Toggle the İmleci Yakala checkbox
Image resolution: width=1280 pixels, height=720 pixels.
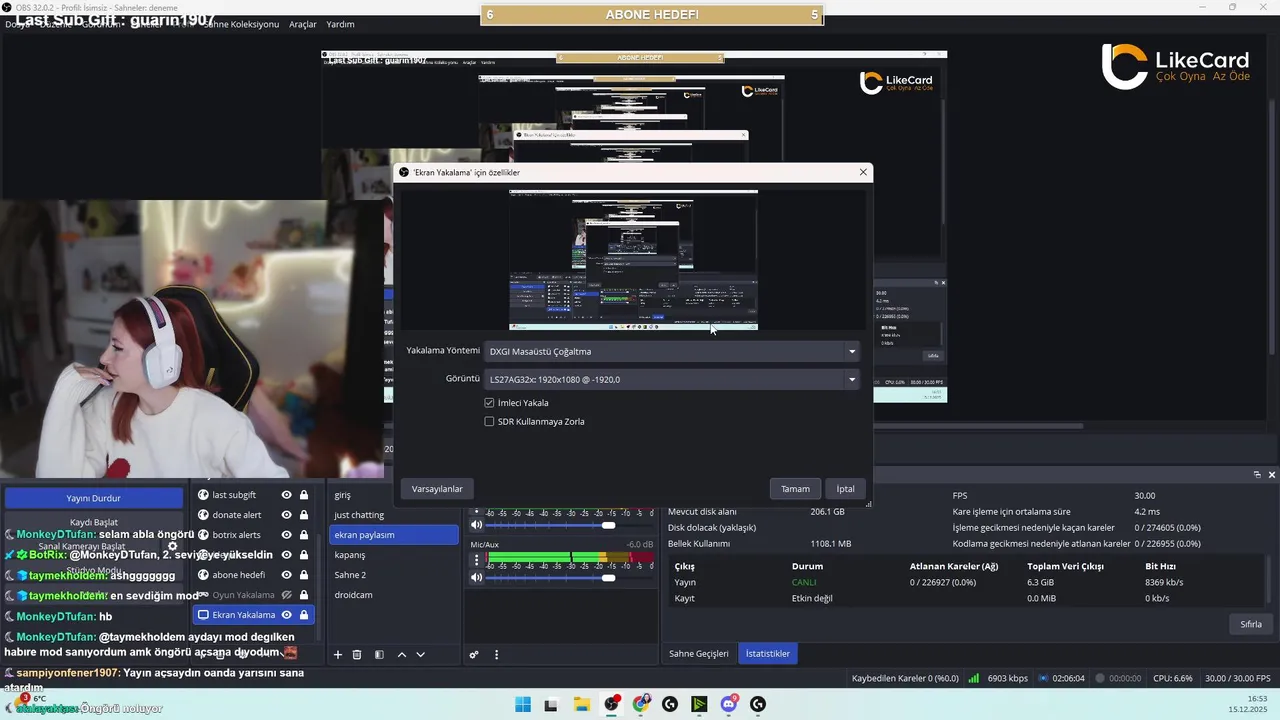click(489, 403)
